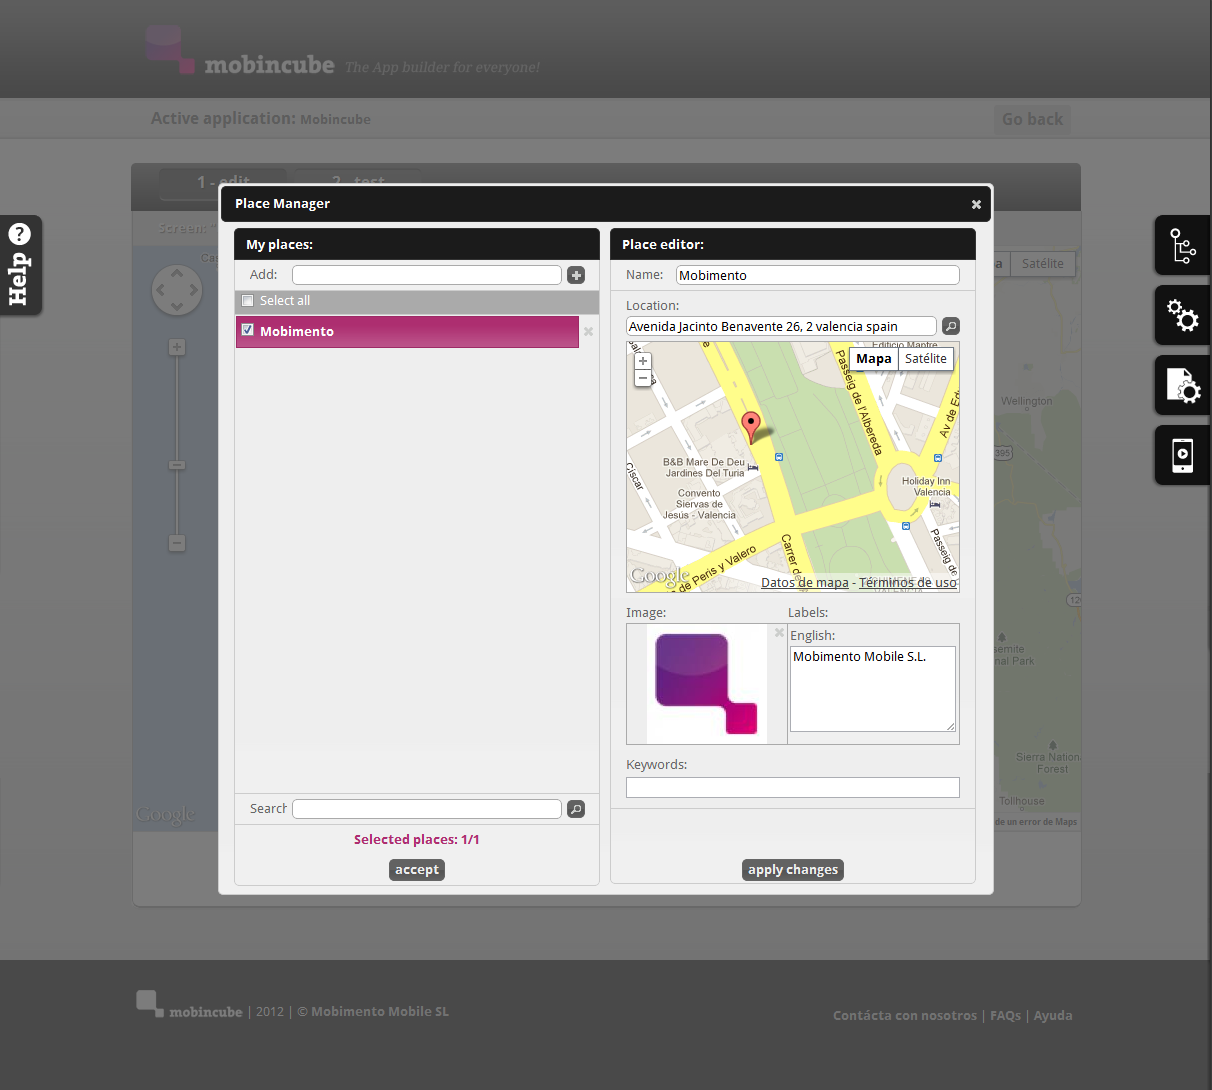Close the Place Manager dialog
Screen dimensions: 1212x1090
(976, 204)
